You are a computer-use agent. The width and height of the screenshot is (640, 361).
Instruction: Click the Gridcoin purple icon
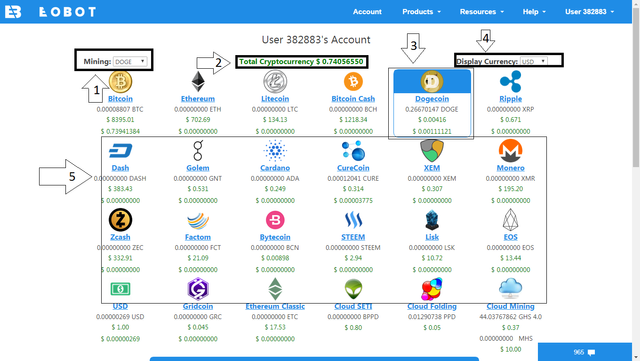[x=198, y=289]
